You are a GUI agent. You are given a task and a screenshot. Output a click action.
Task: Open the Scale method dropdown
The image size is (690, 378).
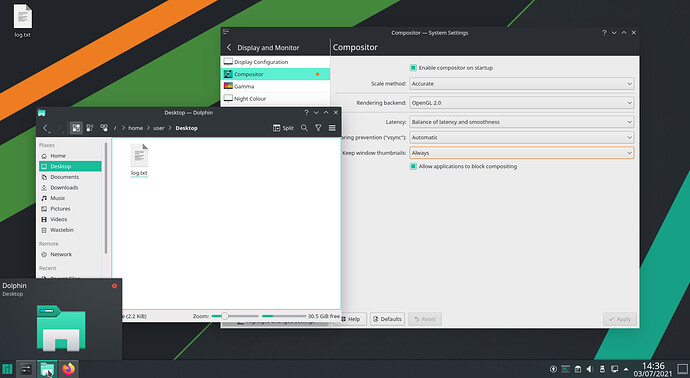521,84
